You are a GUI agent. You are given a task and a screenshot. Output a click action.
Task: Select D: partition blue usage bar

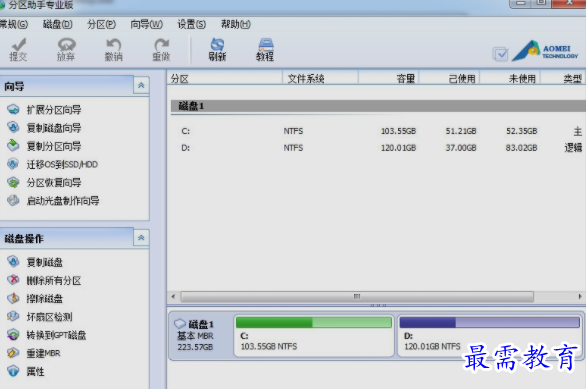(x=490, y=322)
